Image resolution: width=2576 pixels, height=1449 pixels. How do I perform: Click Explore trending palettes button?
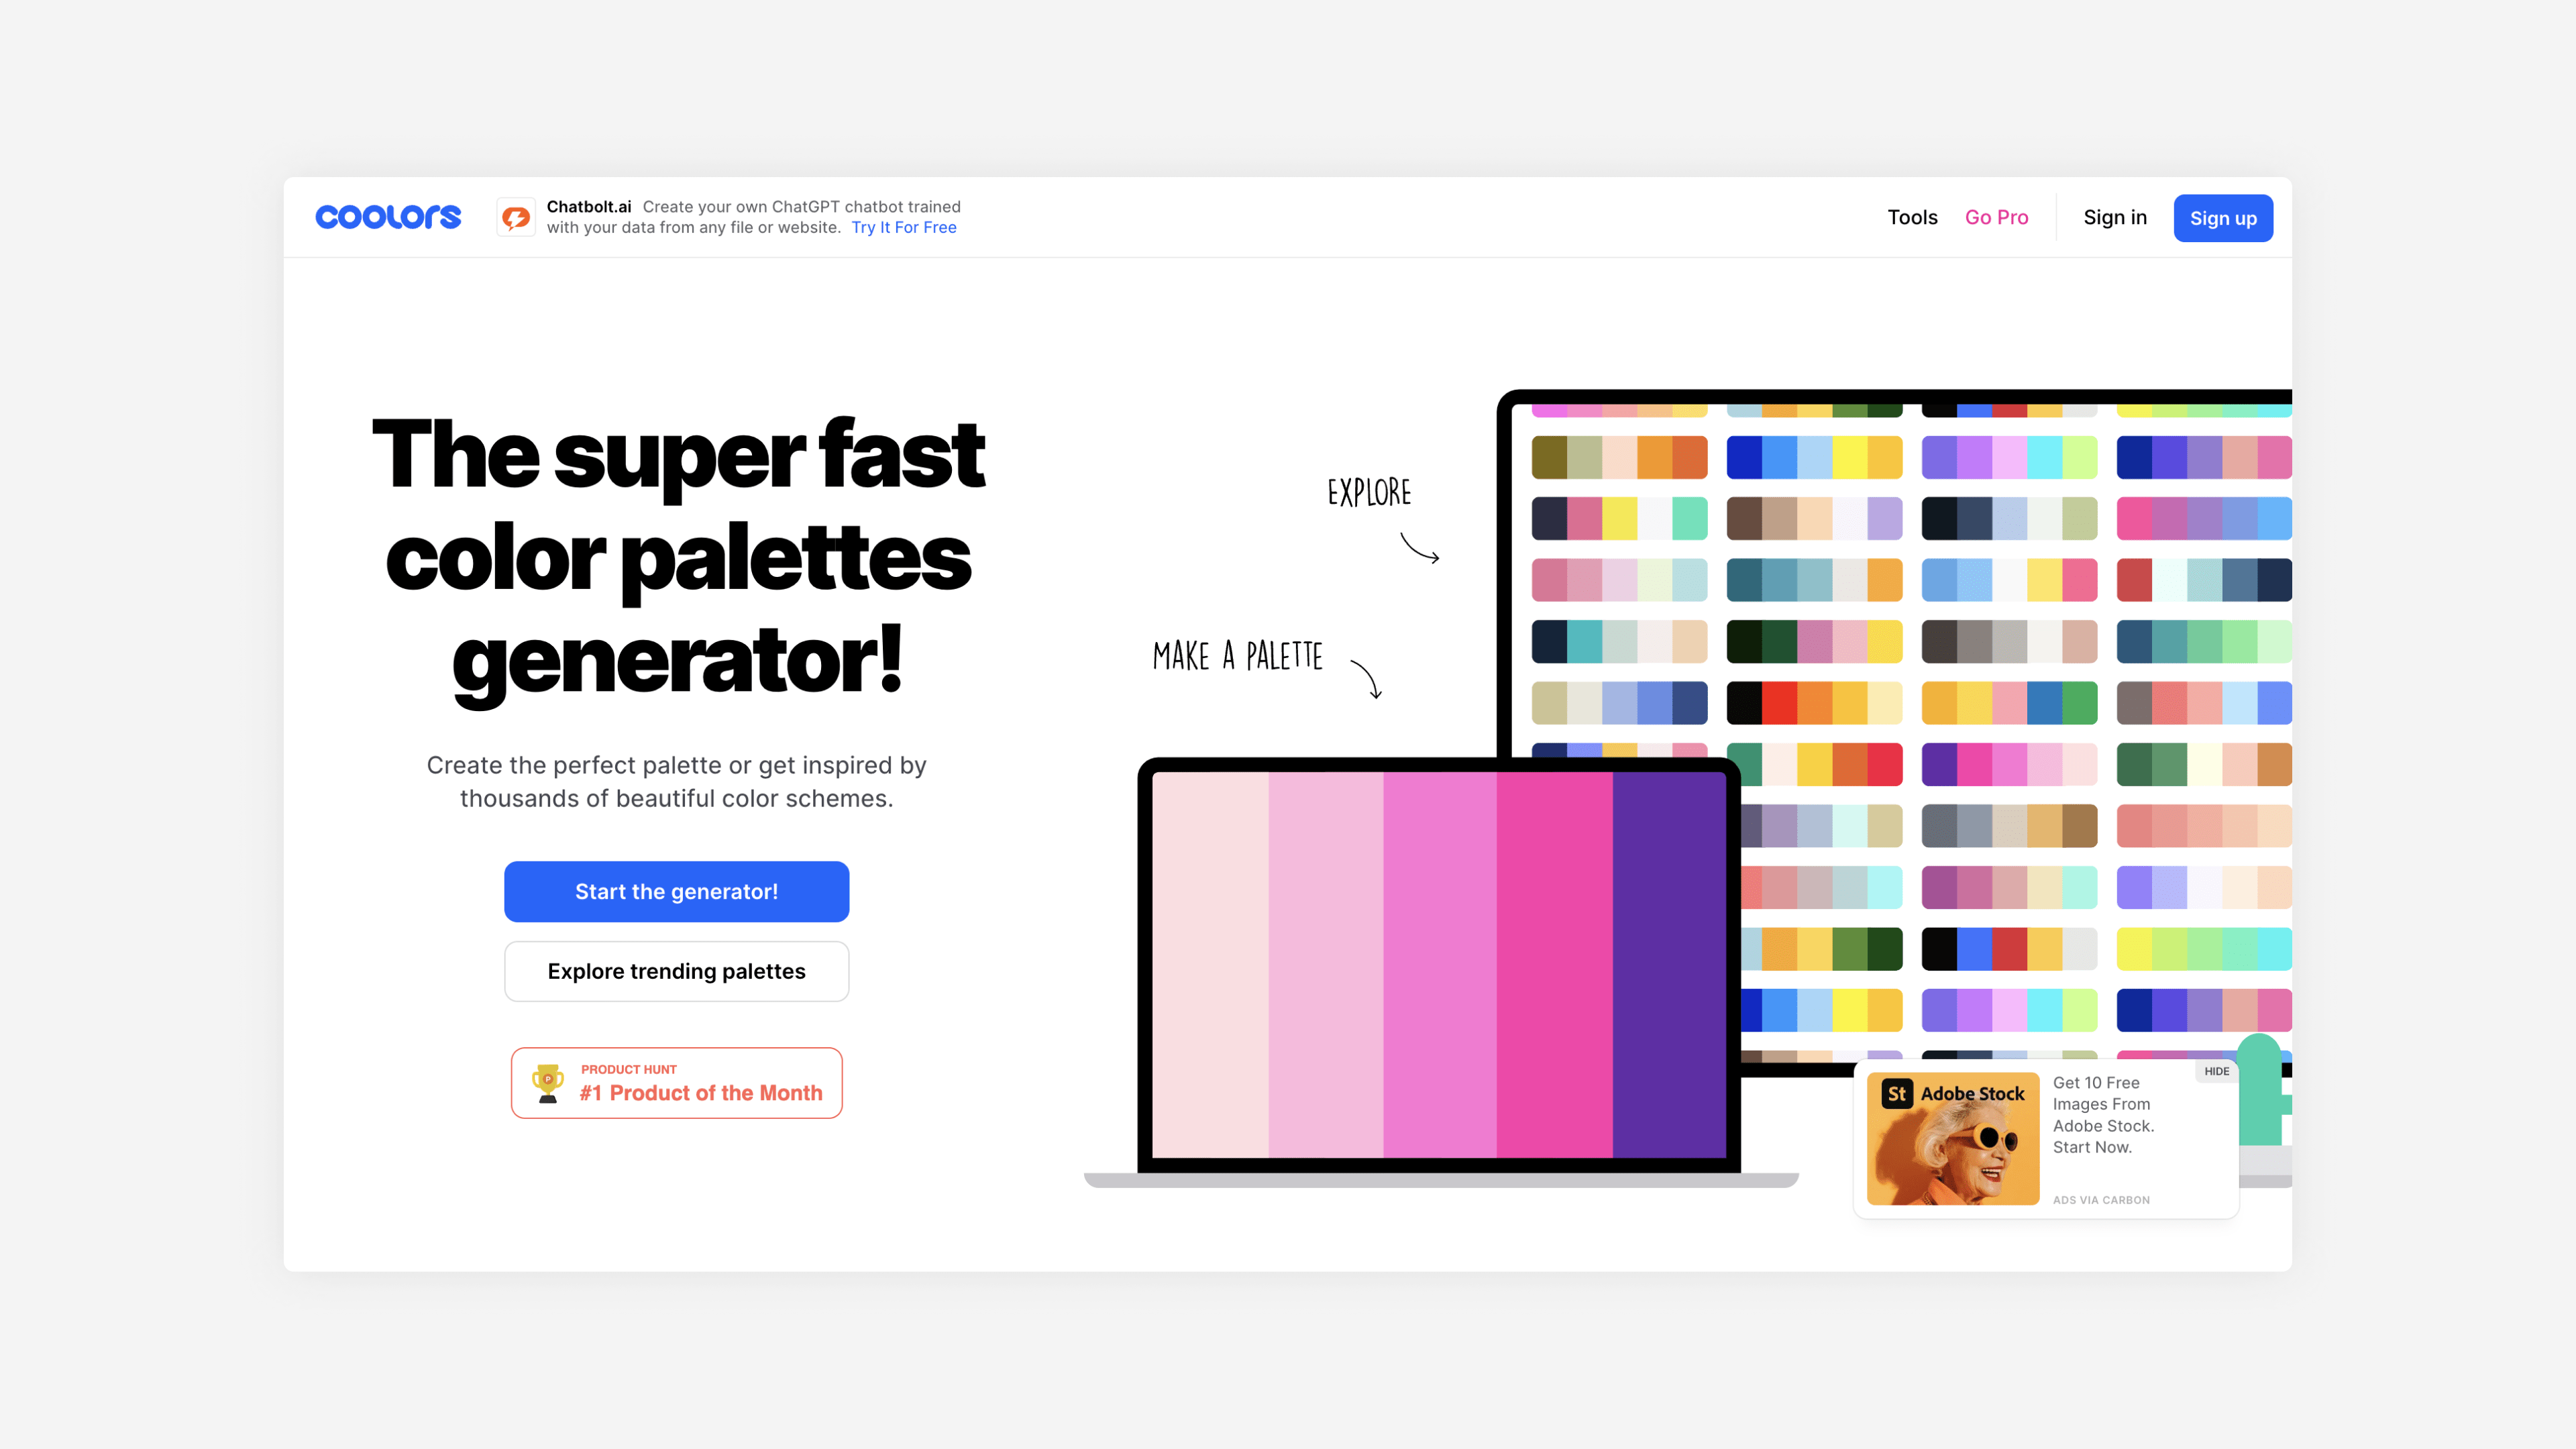tap(676, 969)
